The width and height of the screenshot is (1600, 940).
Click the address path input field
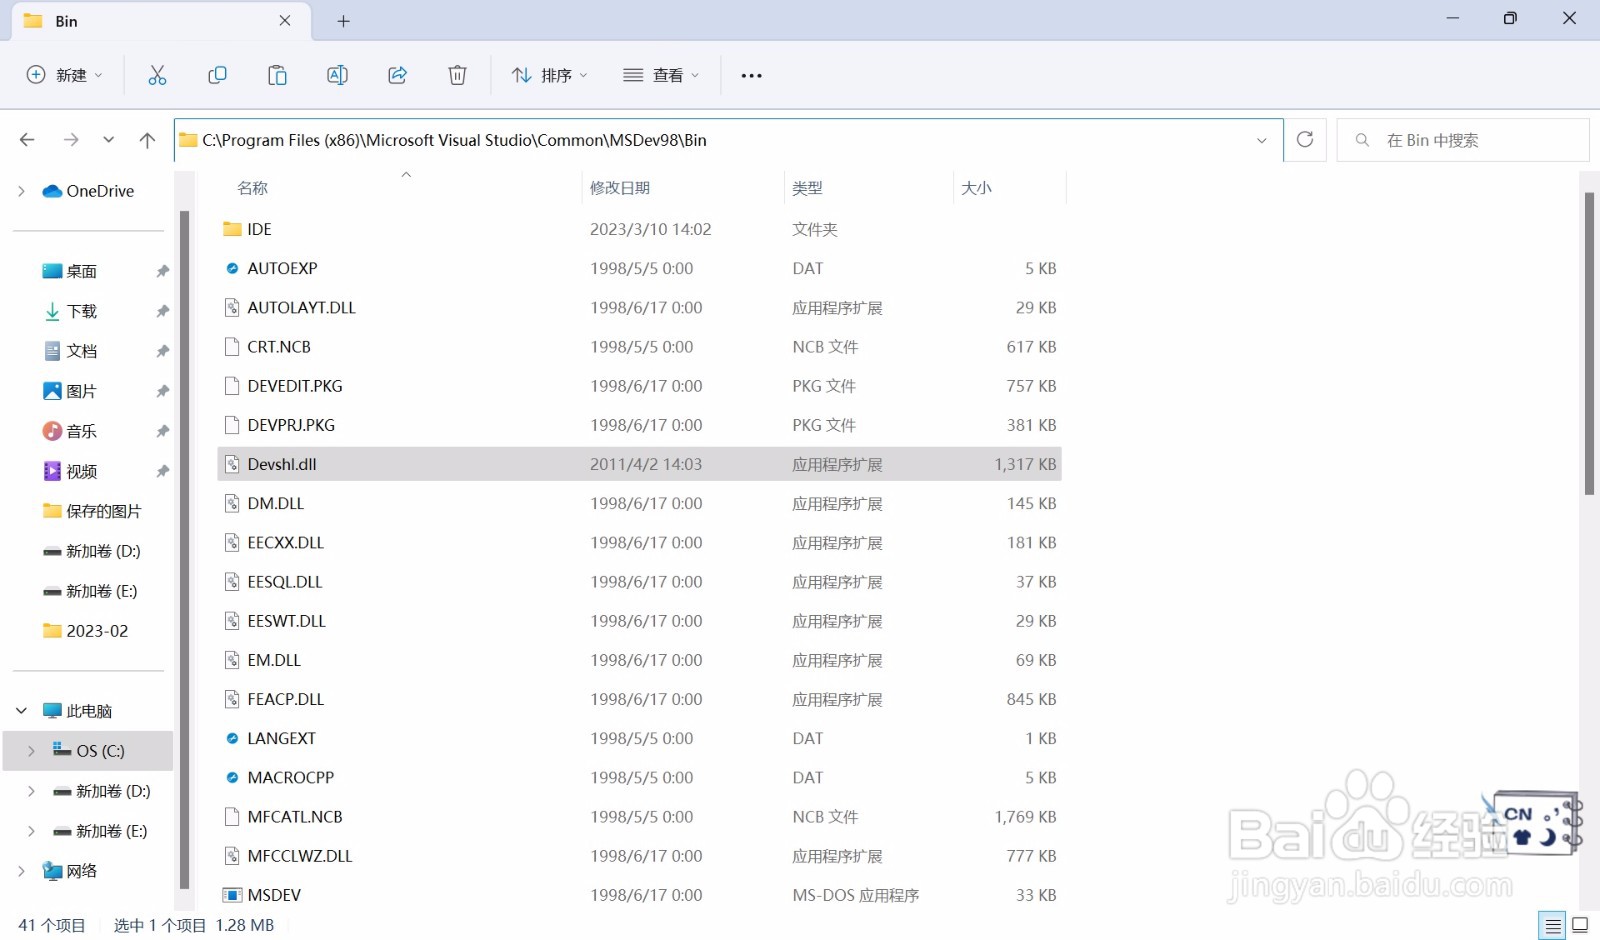[x=728, y=140]
